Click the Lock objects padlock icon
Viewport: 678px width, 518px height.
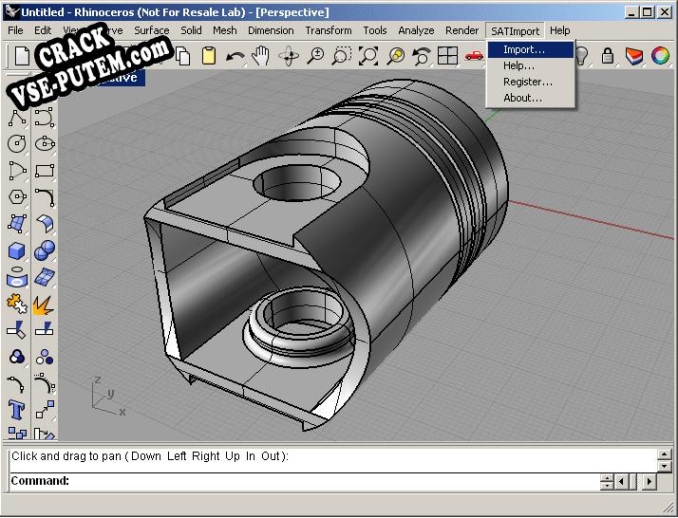coord(608,56)
